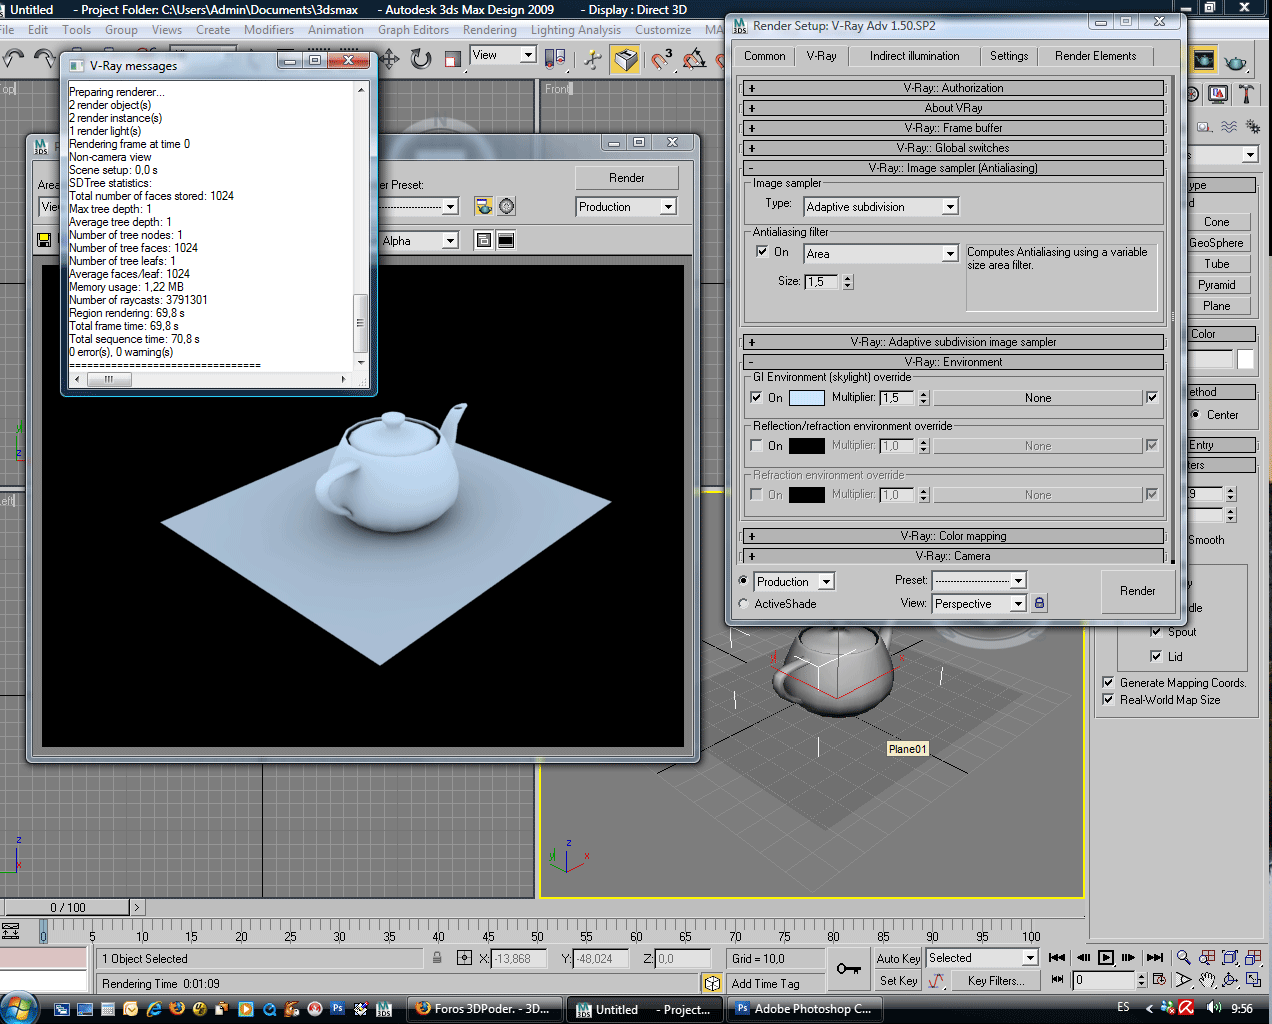Toggle GI Environment map checkbox beside None
The height and width of the screenshot is (1024, 1272).
tap(1152, 397)
